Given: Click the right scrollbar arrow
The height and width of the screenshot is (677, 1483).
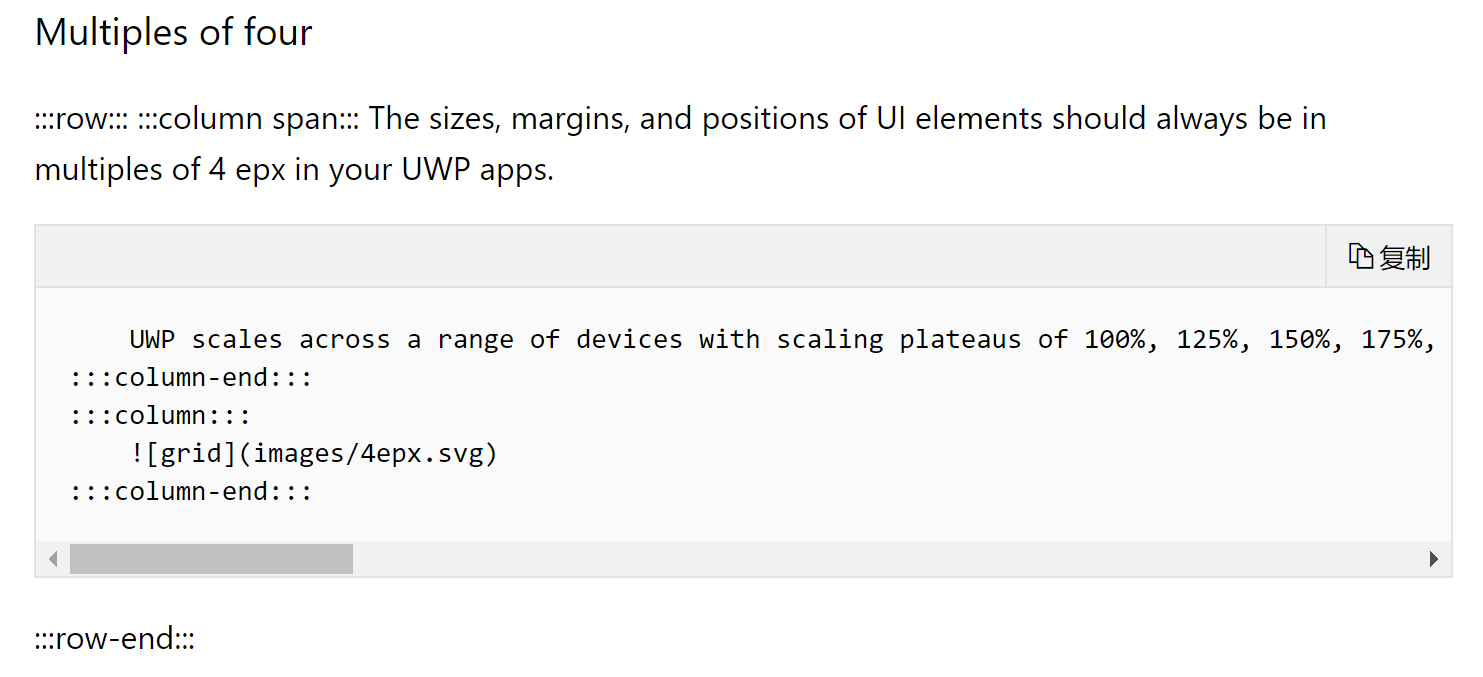Looking at the screenshot, I should tap(1432, 558).
